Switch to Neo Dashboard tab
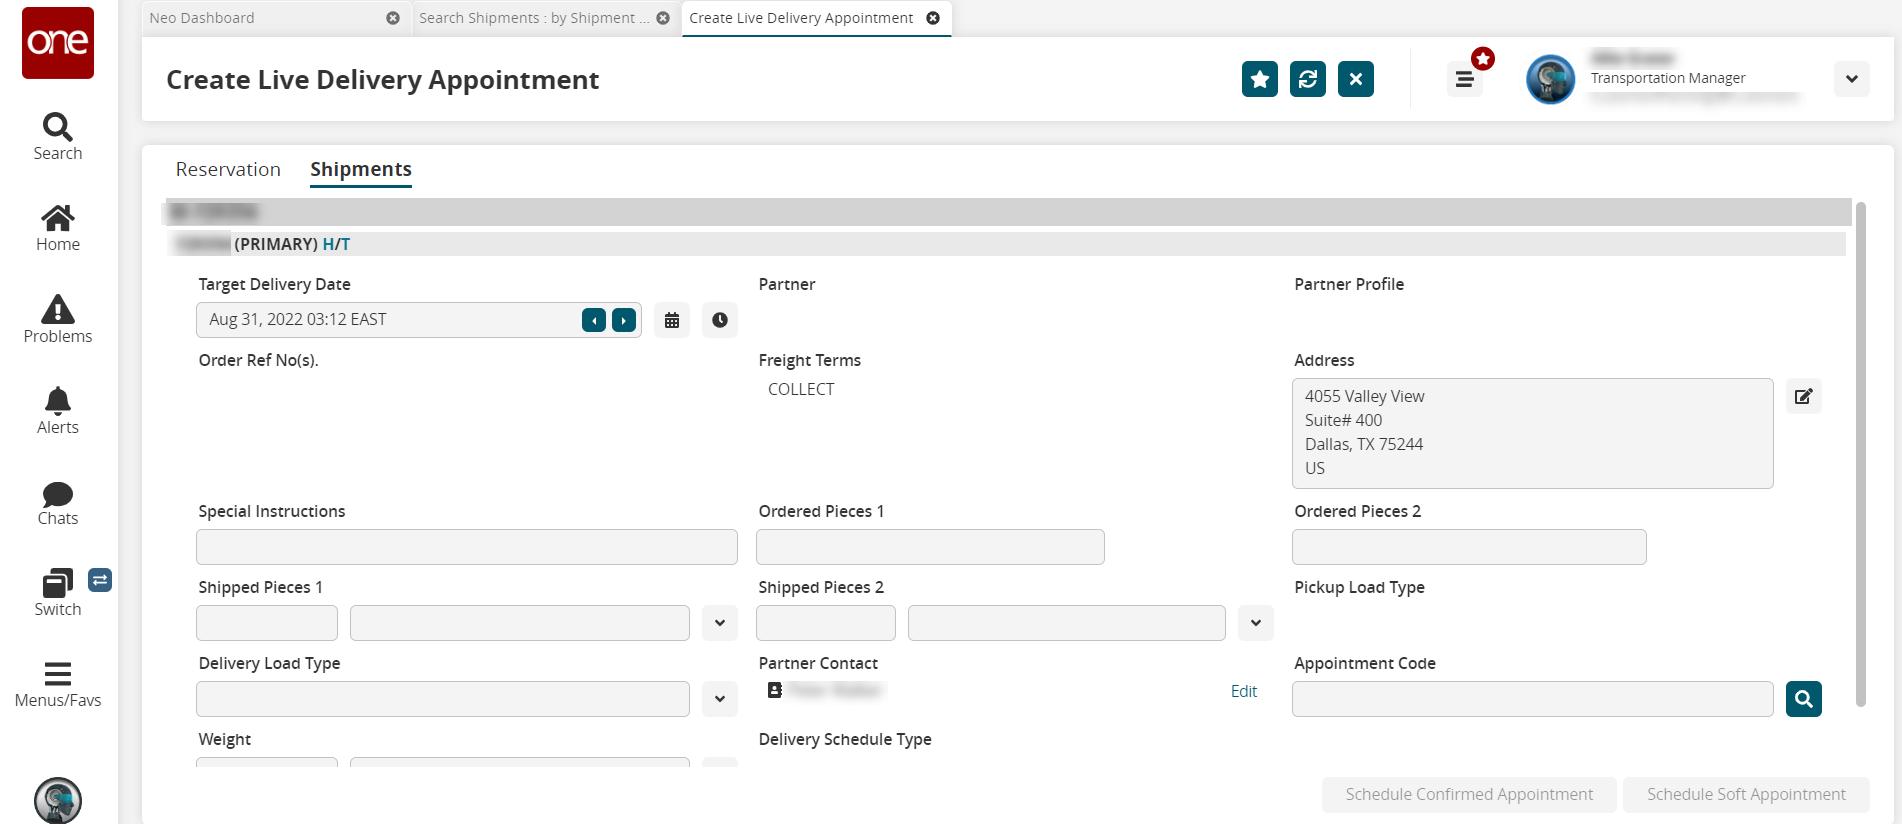 coord(202,18)
